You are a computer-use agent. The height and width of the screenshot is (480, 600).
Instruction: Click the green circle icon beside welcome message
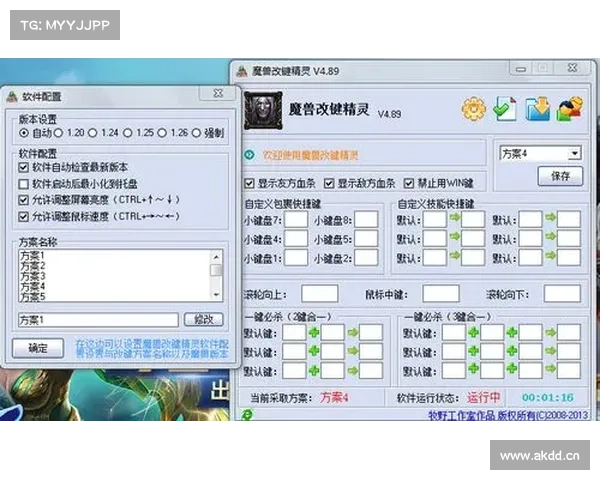(249, 155)
